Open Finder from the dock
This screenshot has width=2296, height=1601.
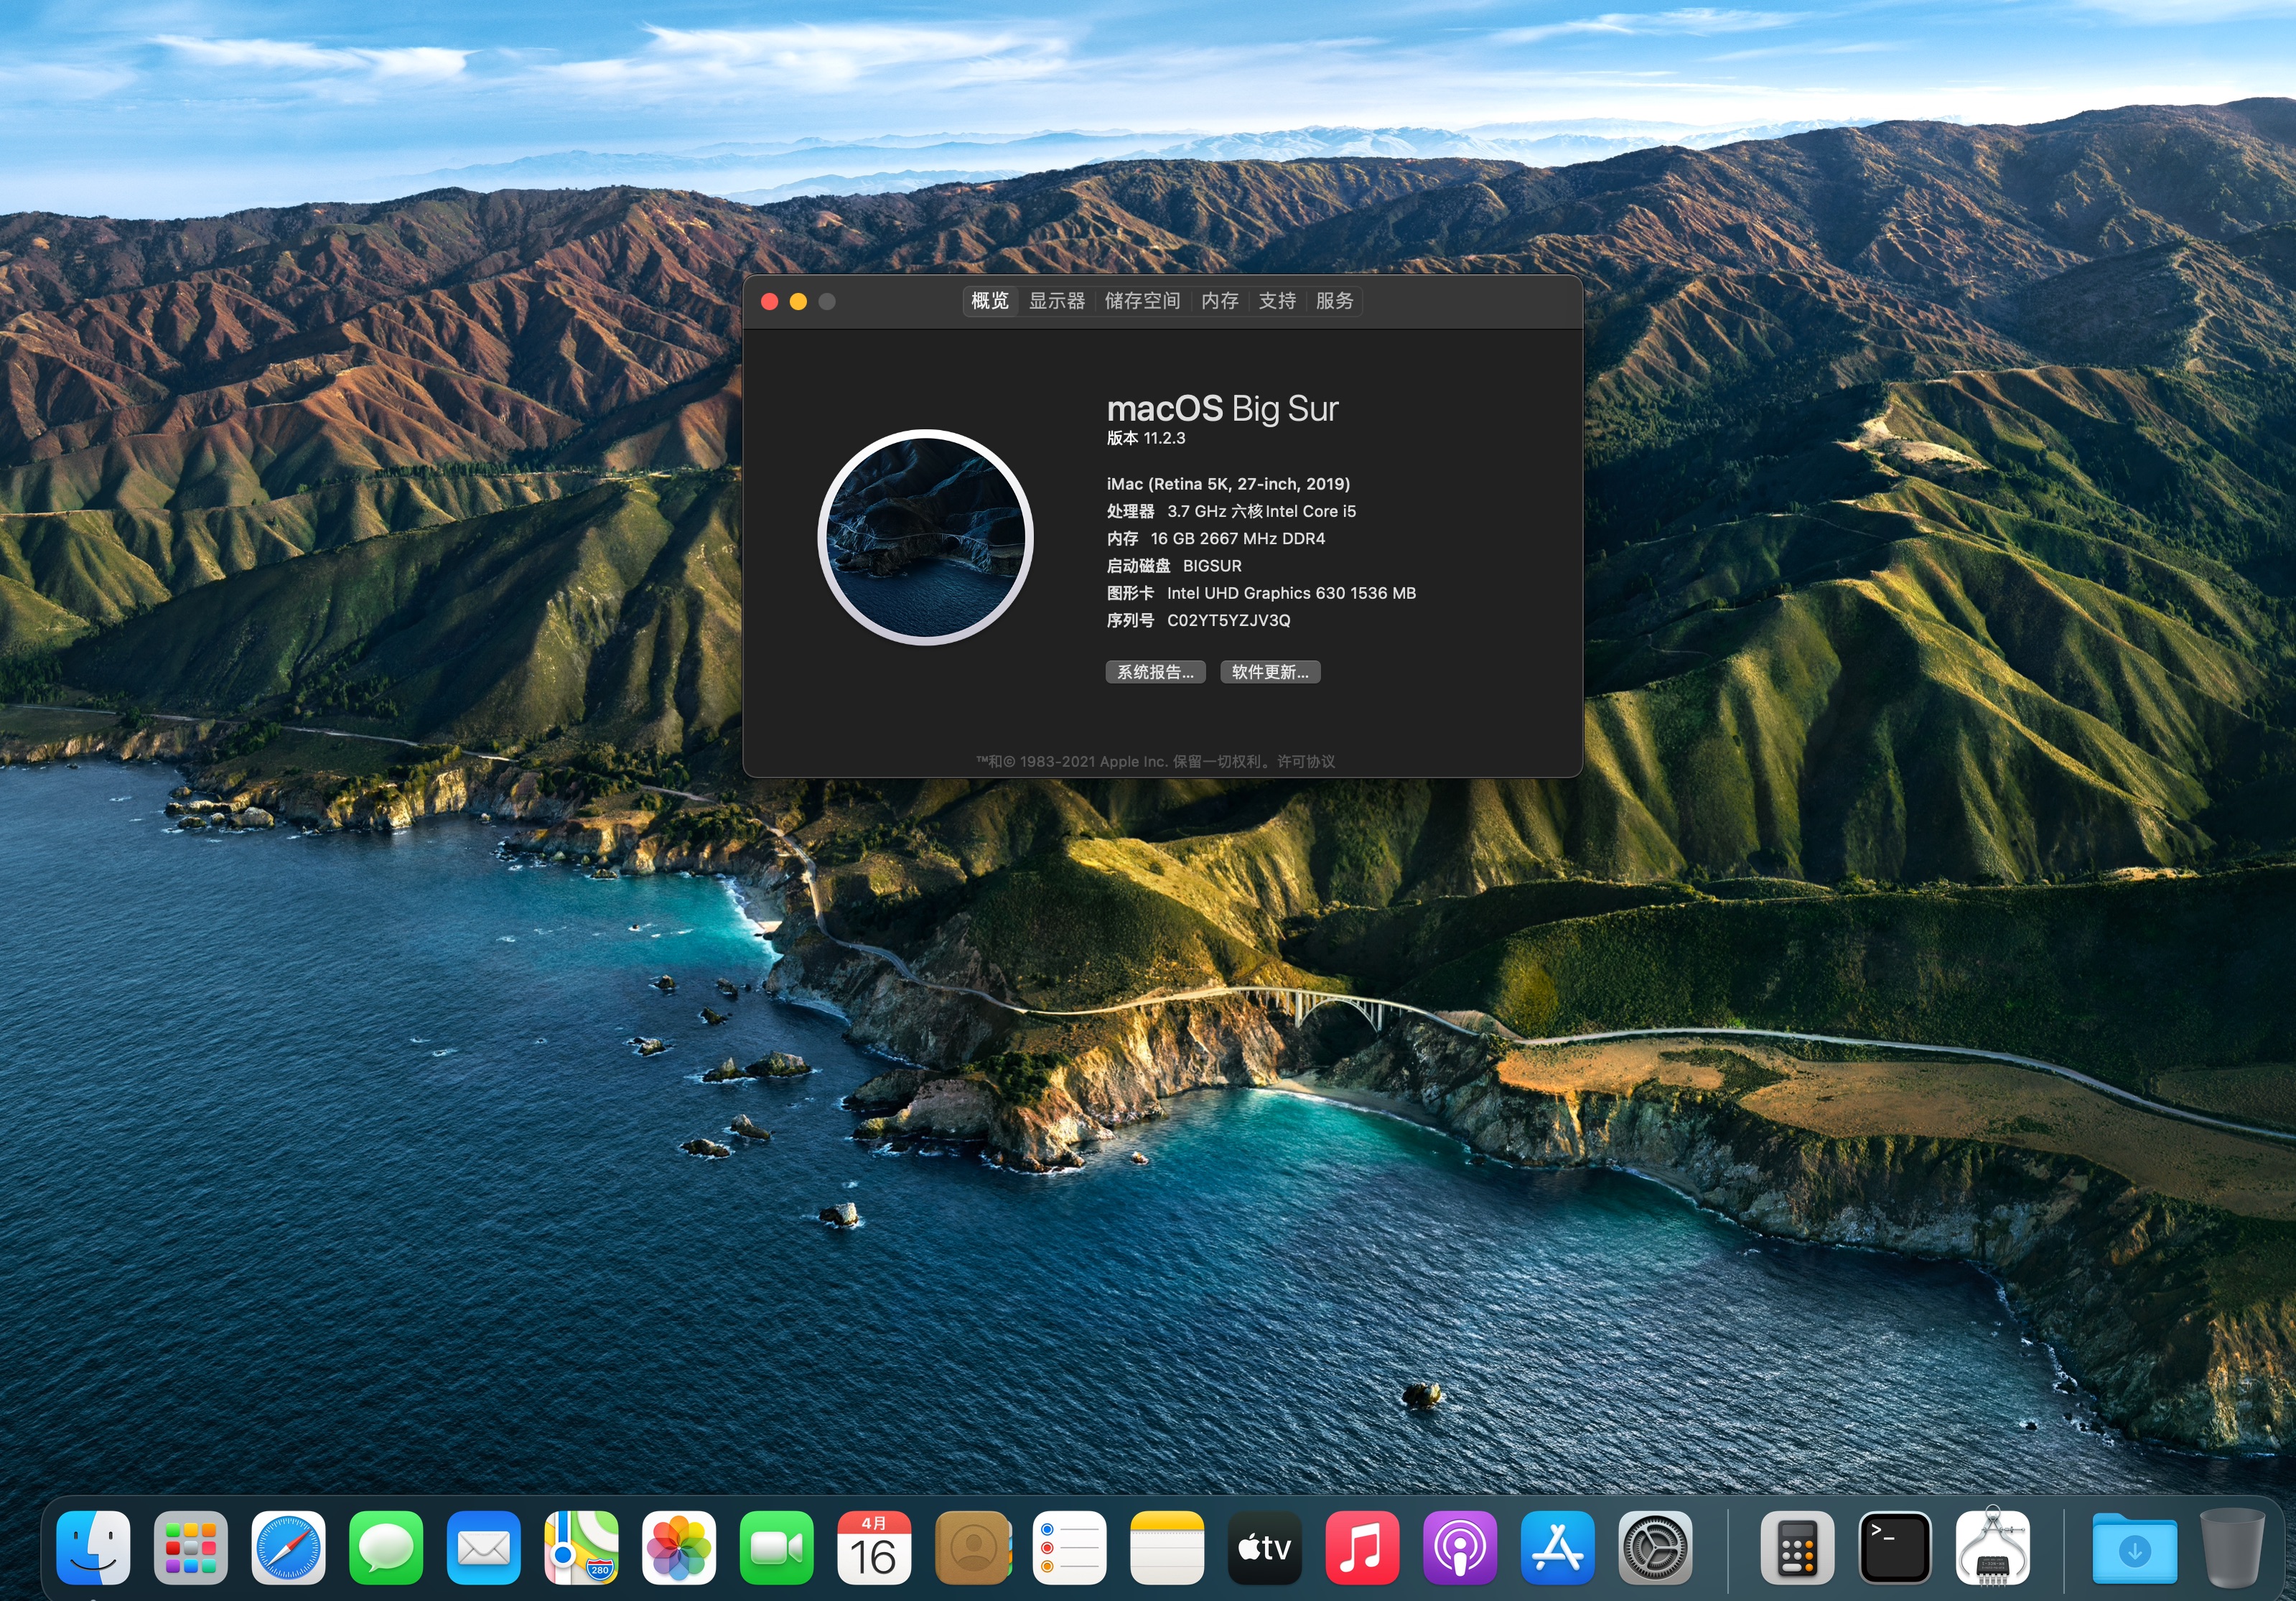click(x=93, y=1548)
